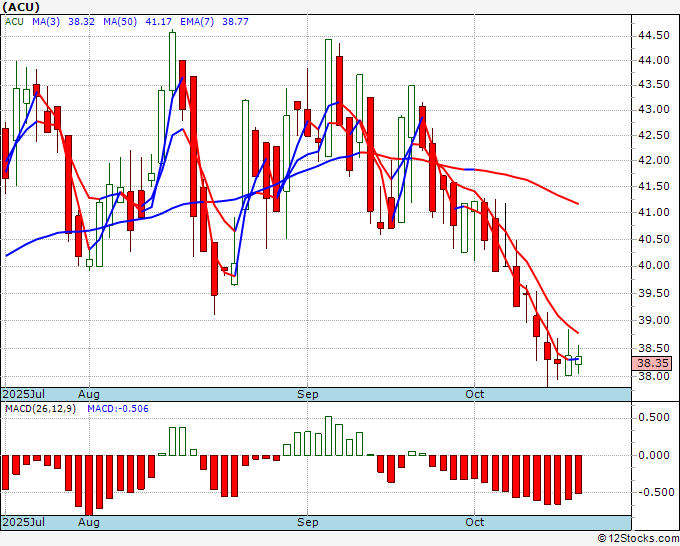
Task: Click the tallest green MACD bar in September
Action: click(328, 436)
